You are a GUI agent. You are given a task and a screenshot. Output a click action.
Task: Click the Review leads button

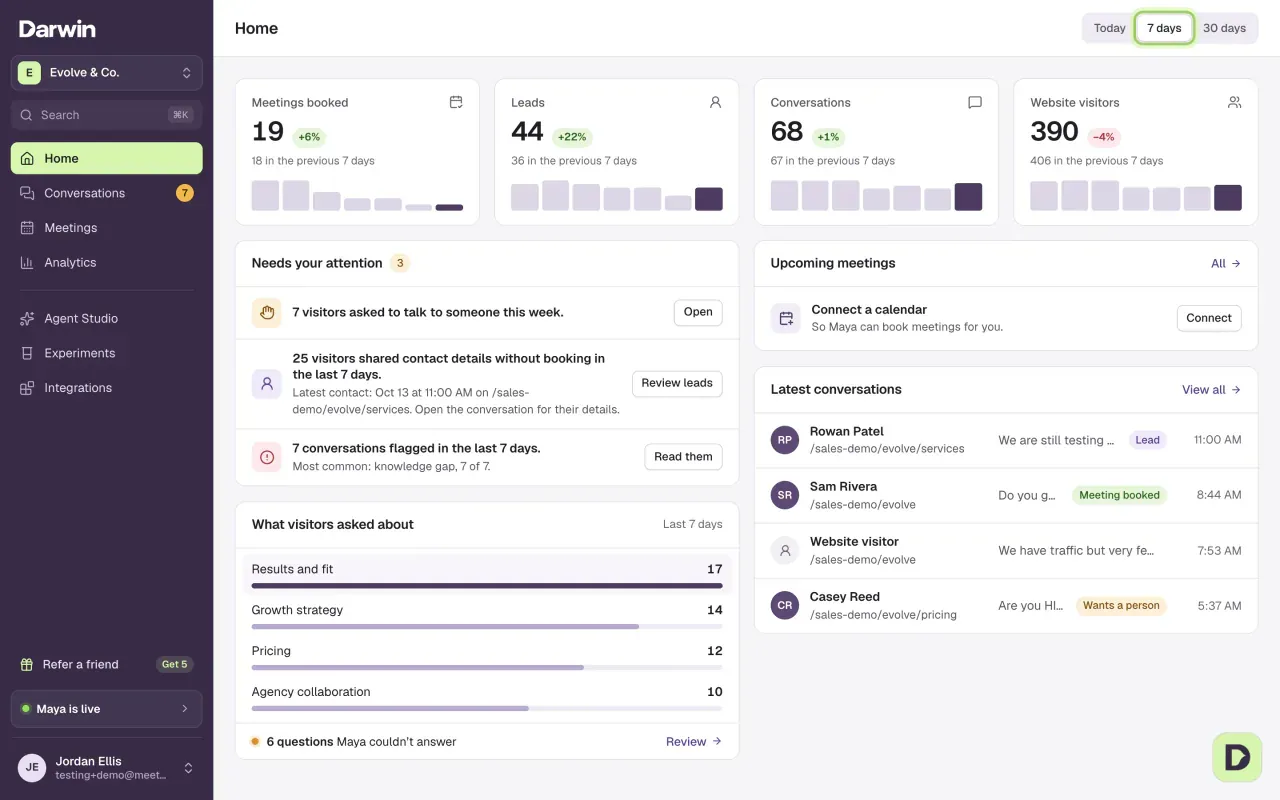pyautogui.click(x=677, y=383)
